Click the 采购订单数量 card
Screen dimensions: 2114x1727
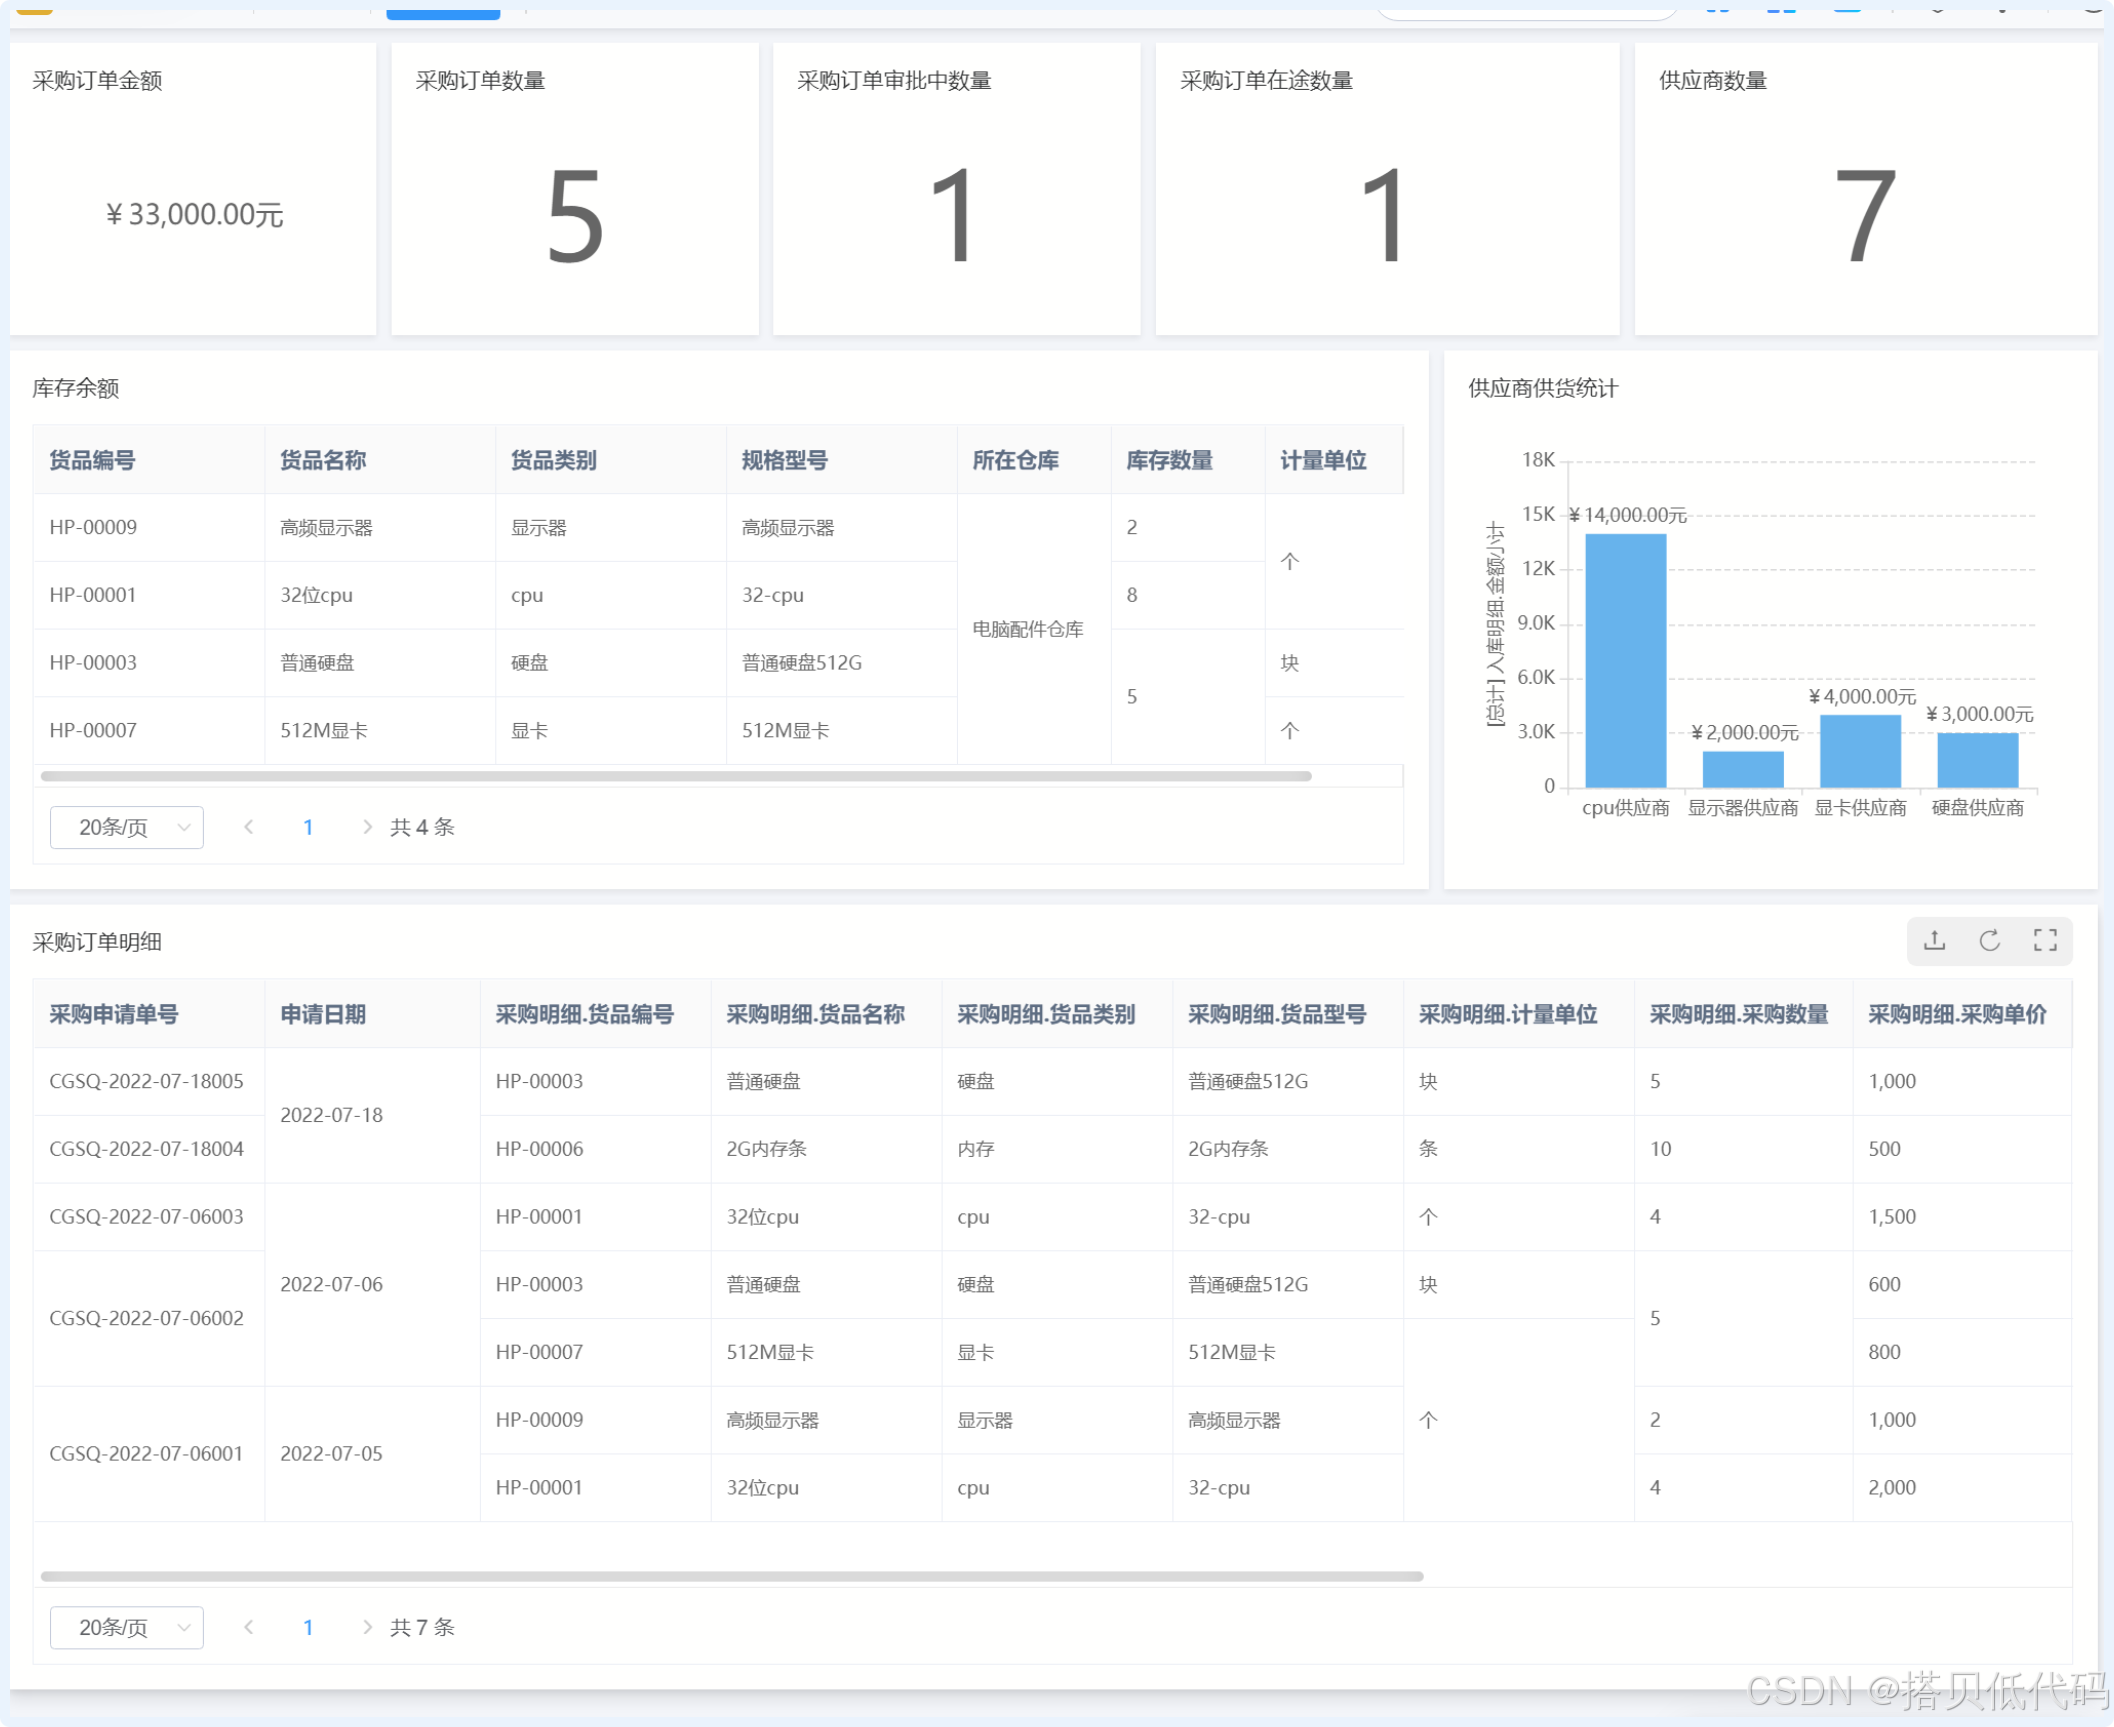coord(575,189)
